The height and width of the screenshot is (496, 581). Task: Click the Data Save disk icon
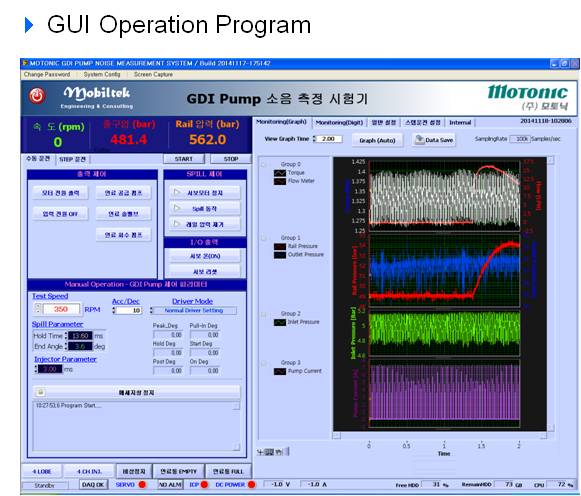419,140
